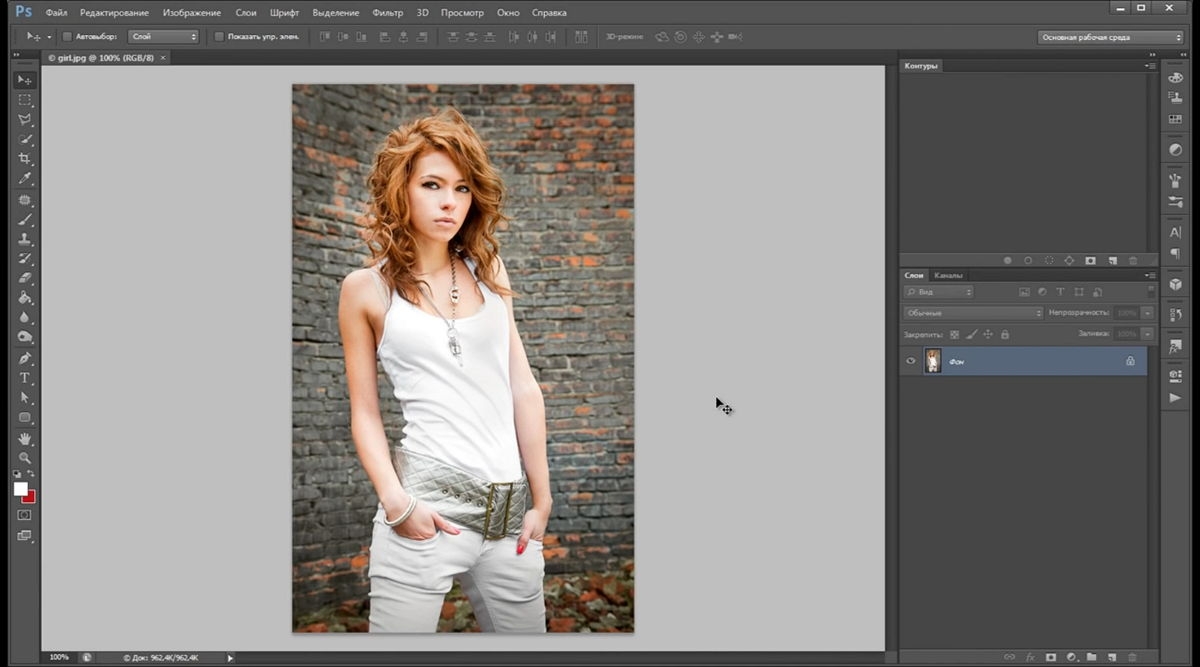The height and width of the screenshot is (667, 1200).
Task: Select the Horizontal Type tool
Action: click(x=25, y=378)
